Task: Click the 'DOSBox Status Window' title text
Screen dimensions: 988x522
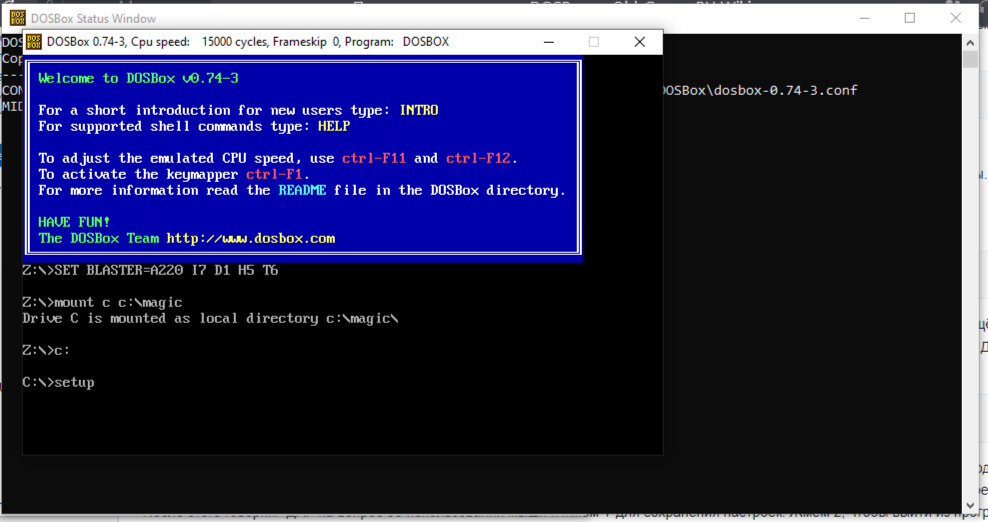Action: (x=93, y=19)
